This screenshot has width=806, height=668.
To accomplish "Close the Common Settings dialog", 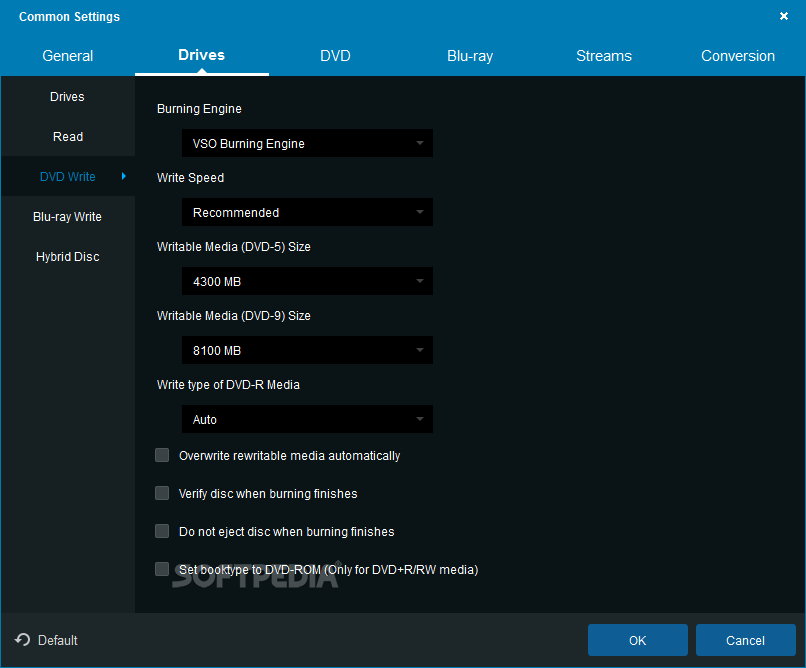I will (x=783, y=16).
